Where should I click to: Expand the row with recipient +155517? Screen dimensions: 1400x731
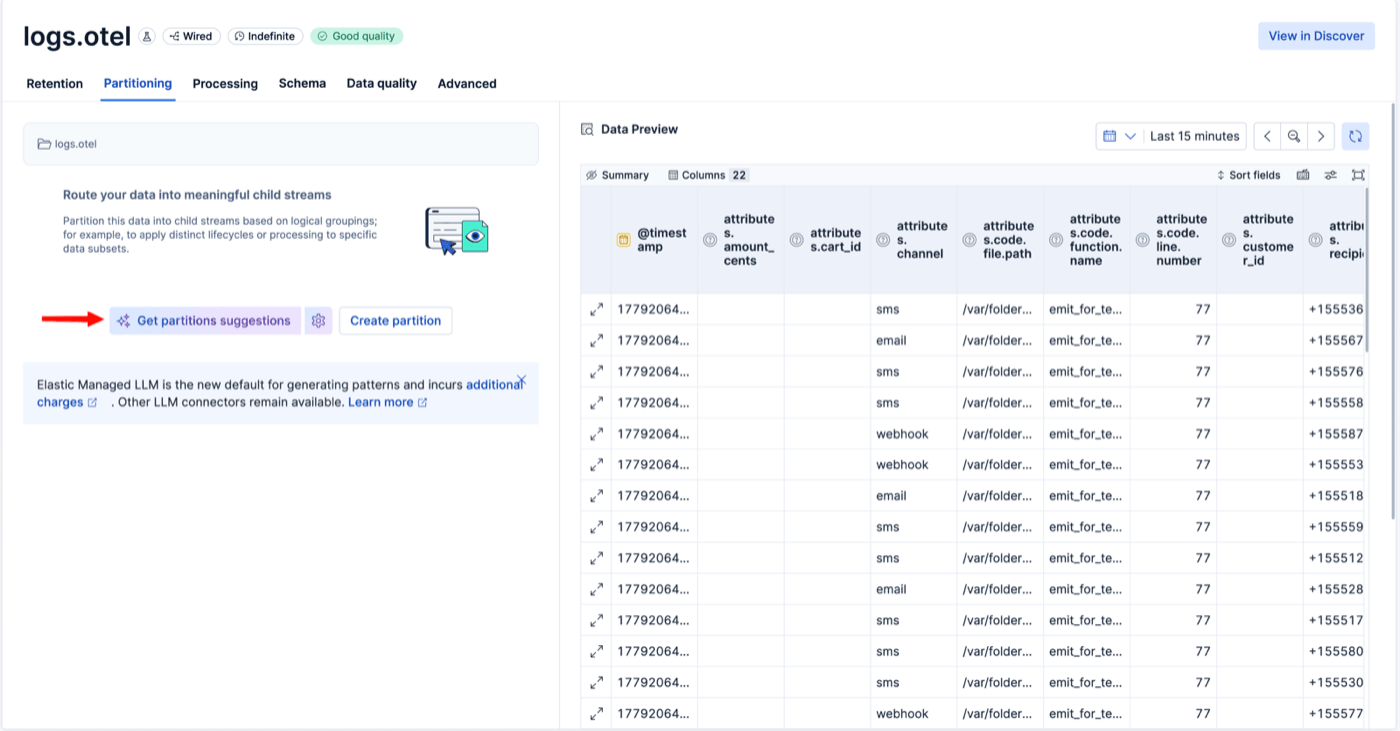click(596, 620)
